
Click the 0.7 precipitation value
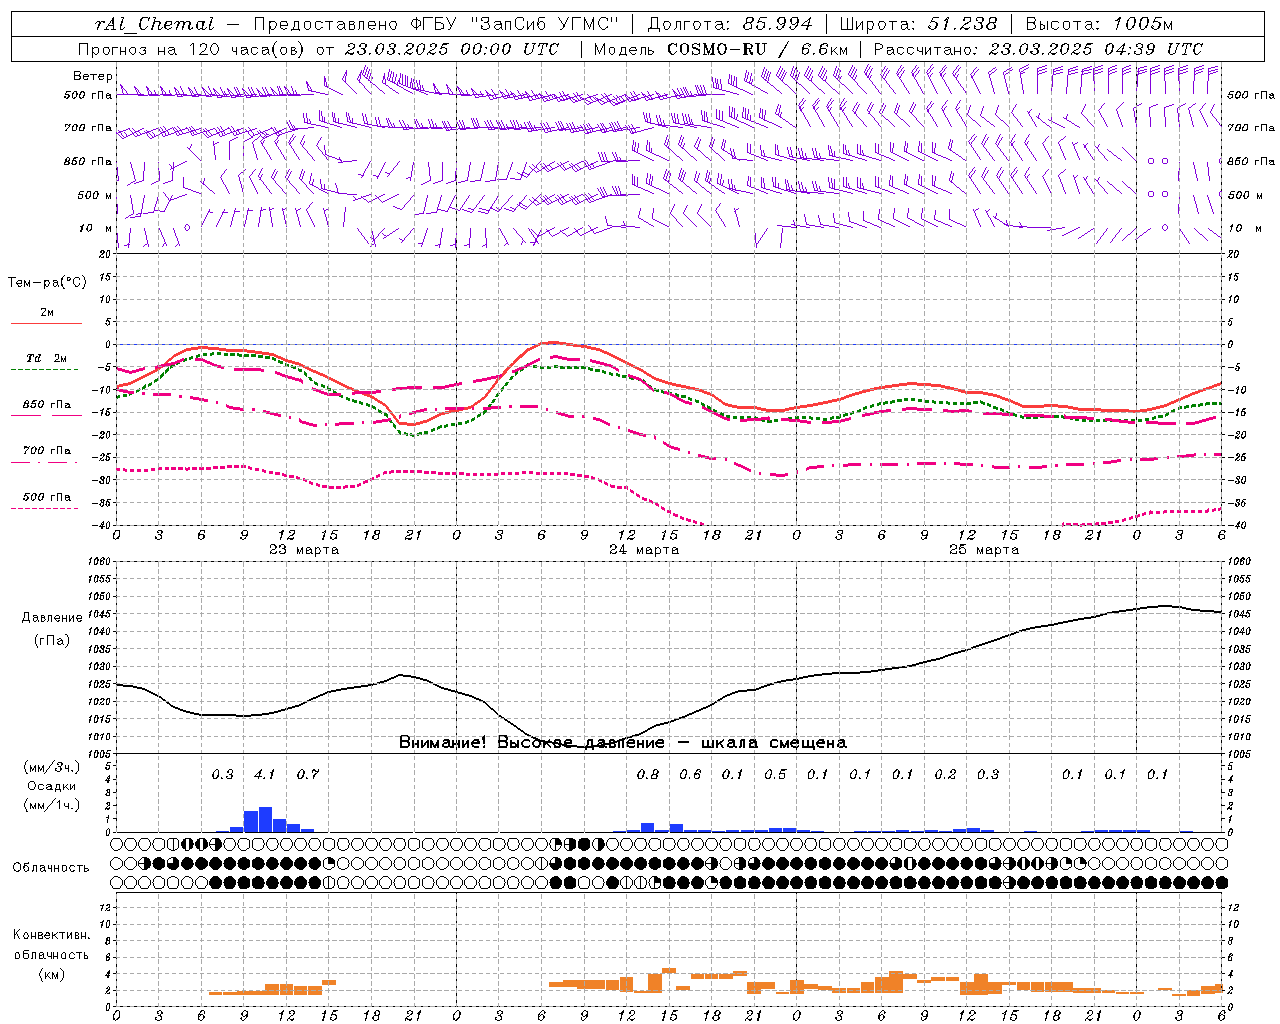pos(308,775)
